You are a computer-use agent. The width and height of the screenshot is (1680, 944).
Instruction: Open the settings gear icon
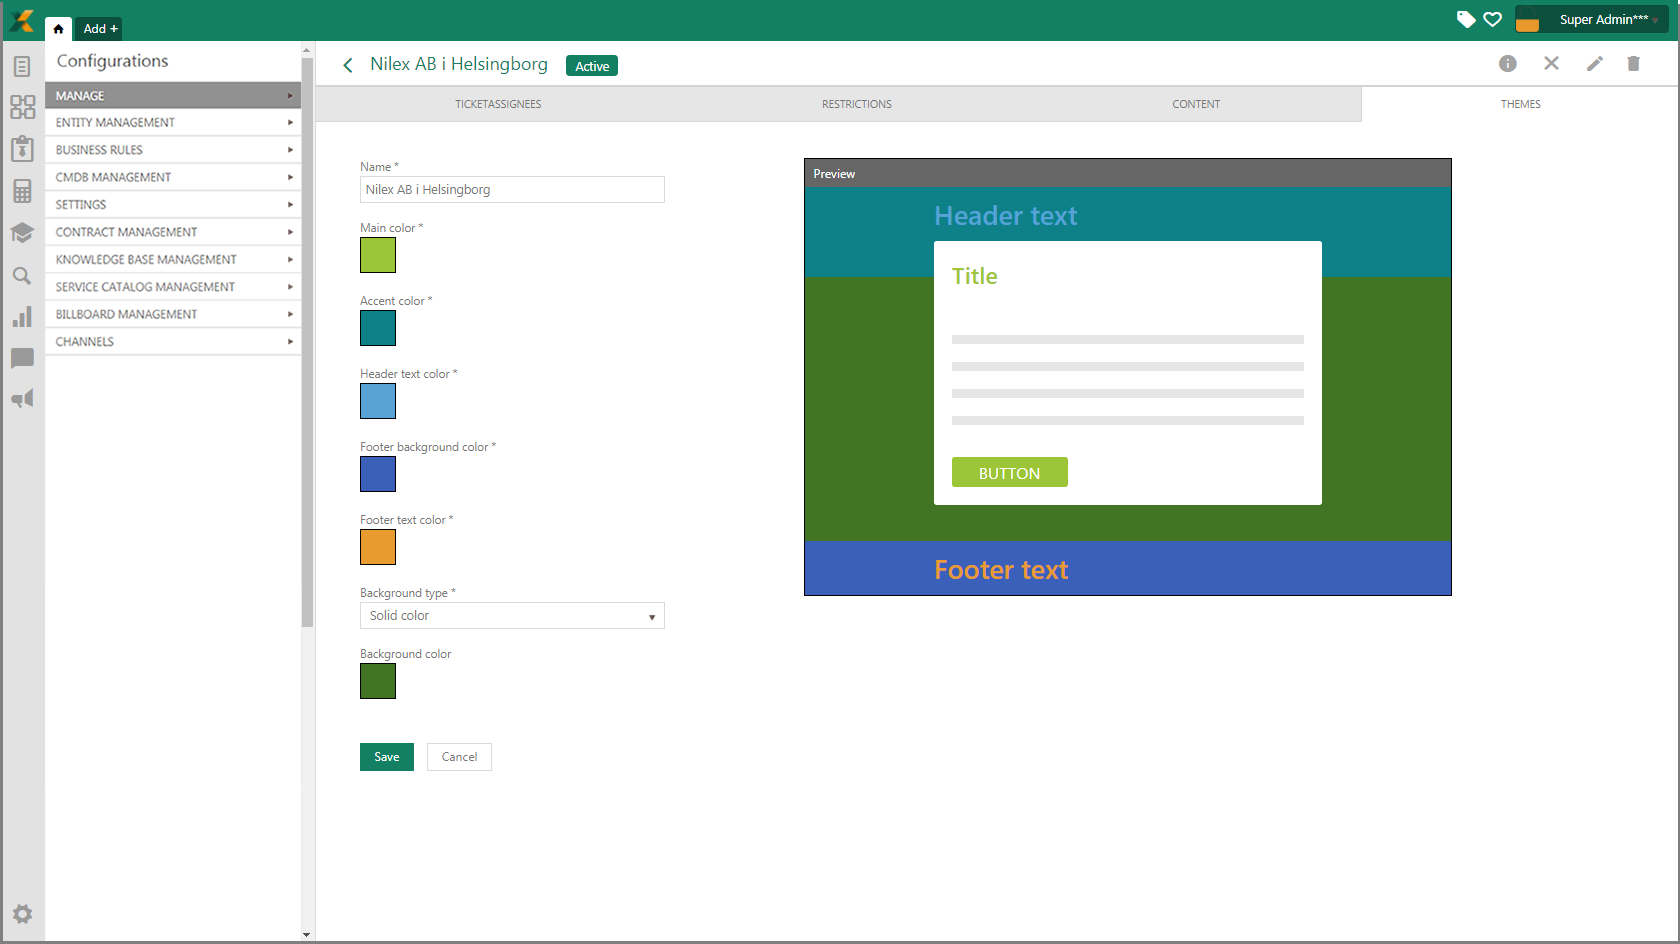point(22,914)
